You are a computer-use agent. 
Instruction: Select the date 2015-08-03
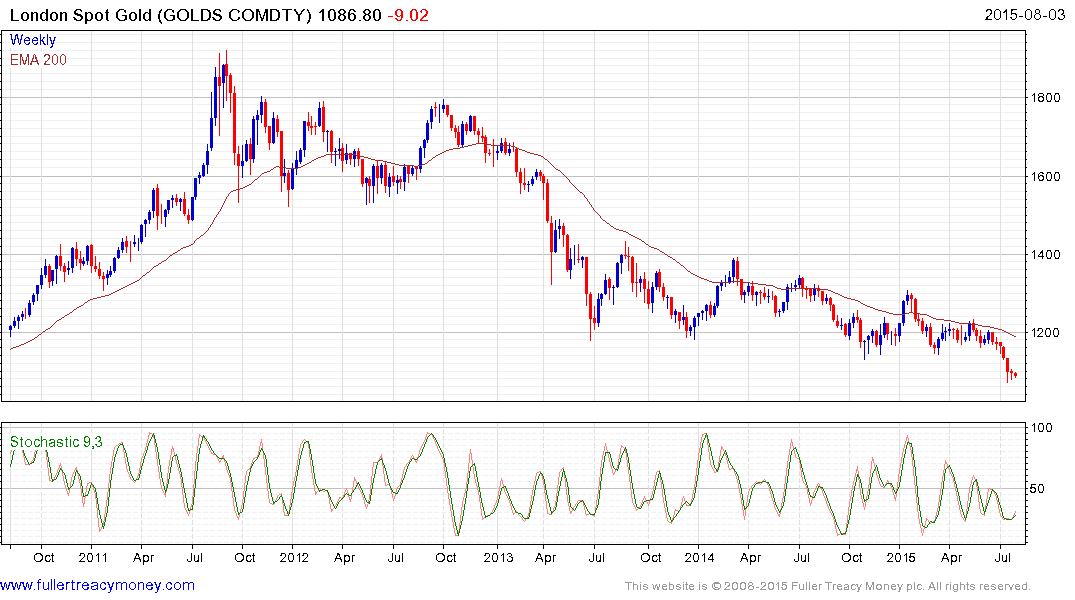1025,15
